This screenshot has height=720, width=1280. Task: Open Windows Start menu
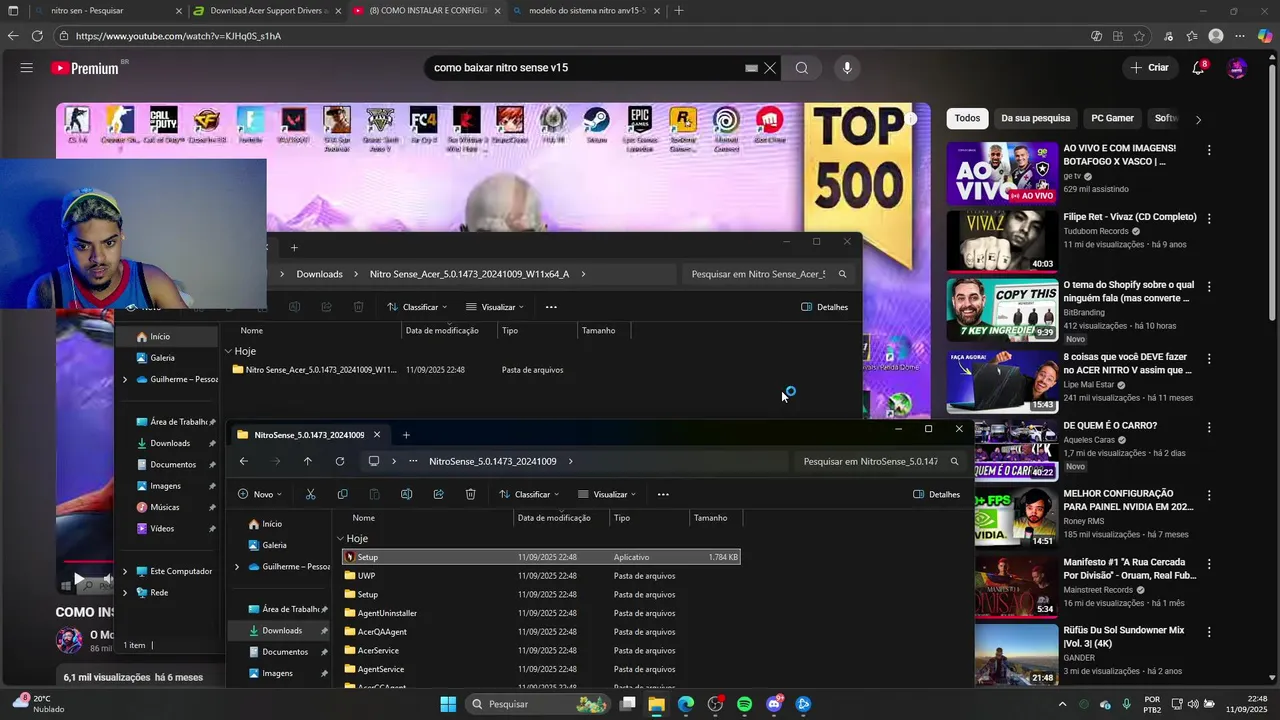coord(448,704)
